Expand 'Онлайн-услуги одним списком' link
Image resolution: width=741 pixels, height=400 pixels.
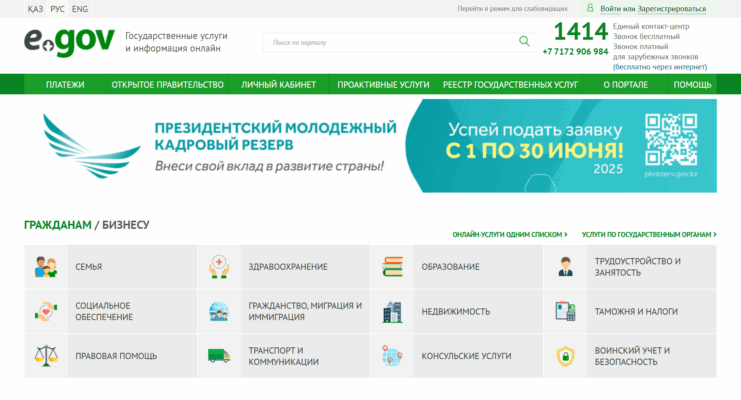(x=509, y=234)
